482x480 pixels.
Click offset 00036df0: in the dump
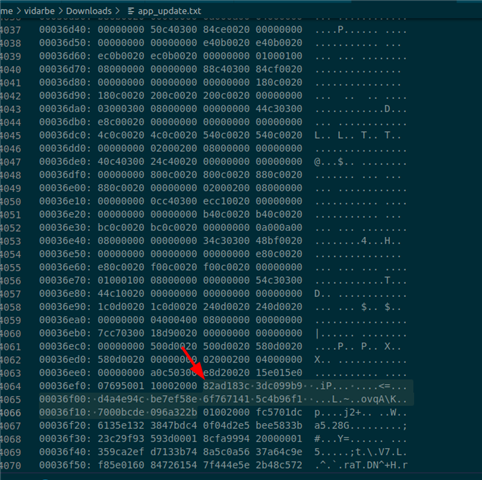(x=65, y=175)
